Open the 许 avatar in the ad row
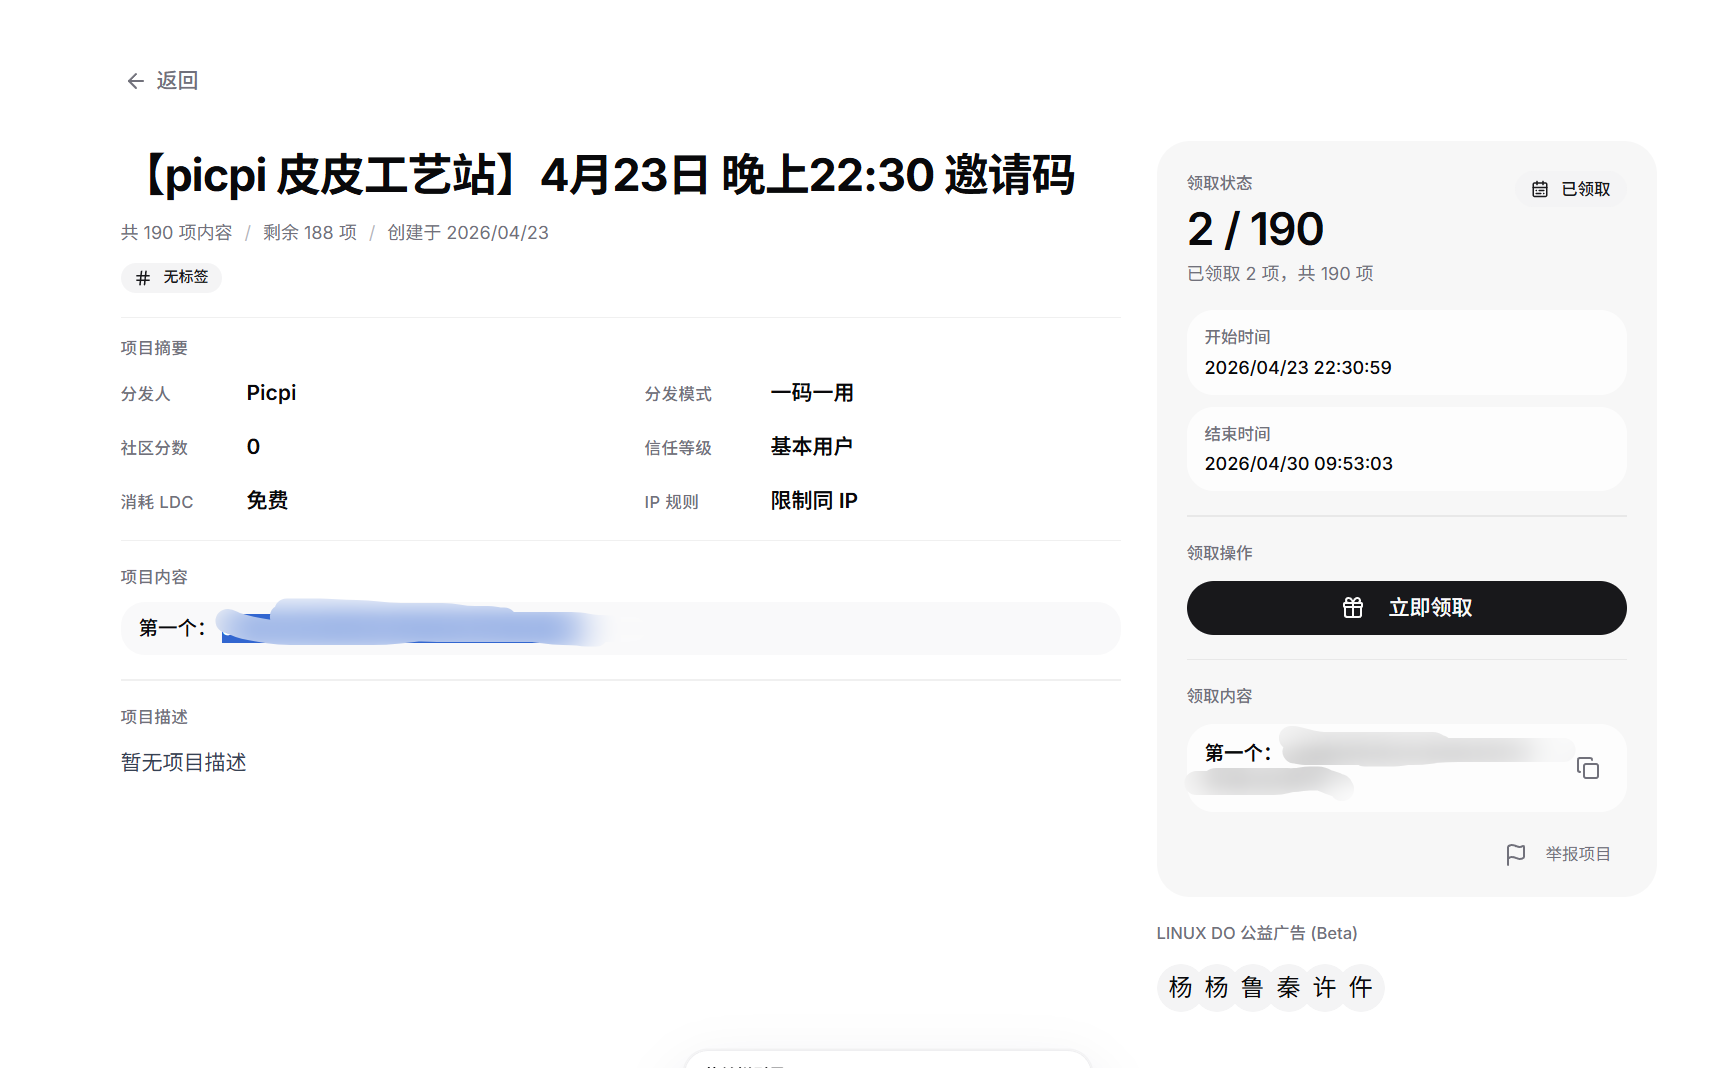 coord(1324,988)
